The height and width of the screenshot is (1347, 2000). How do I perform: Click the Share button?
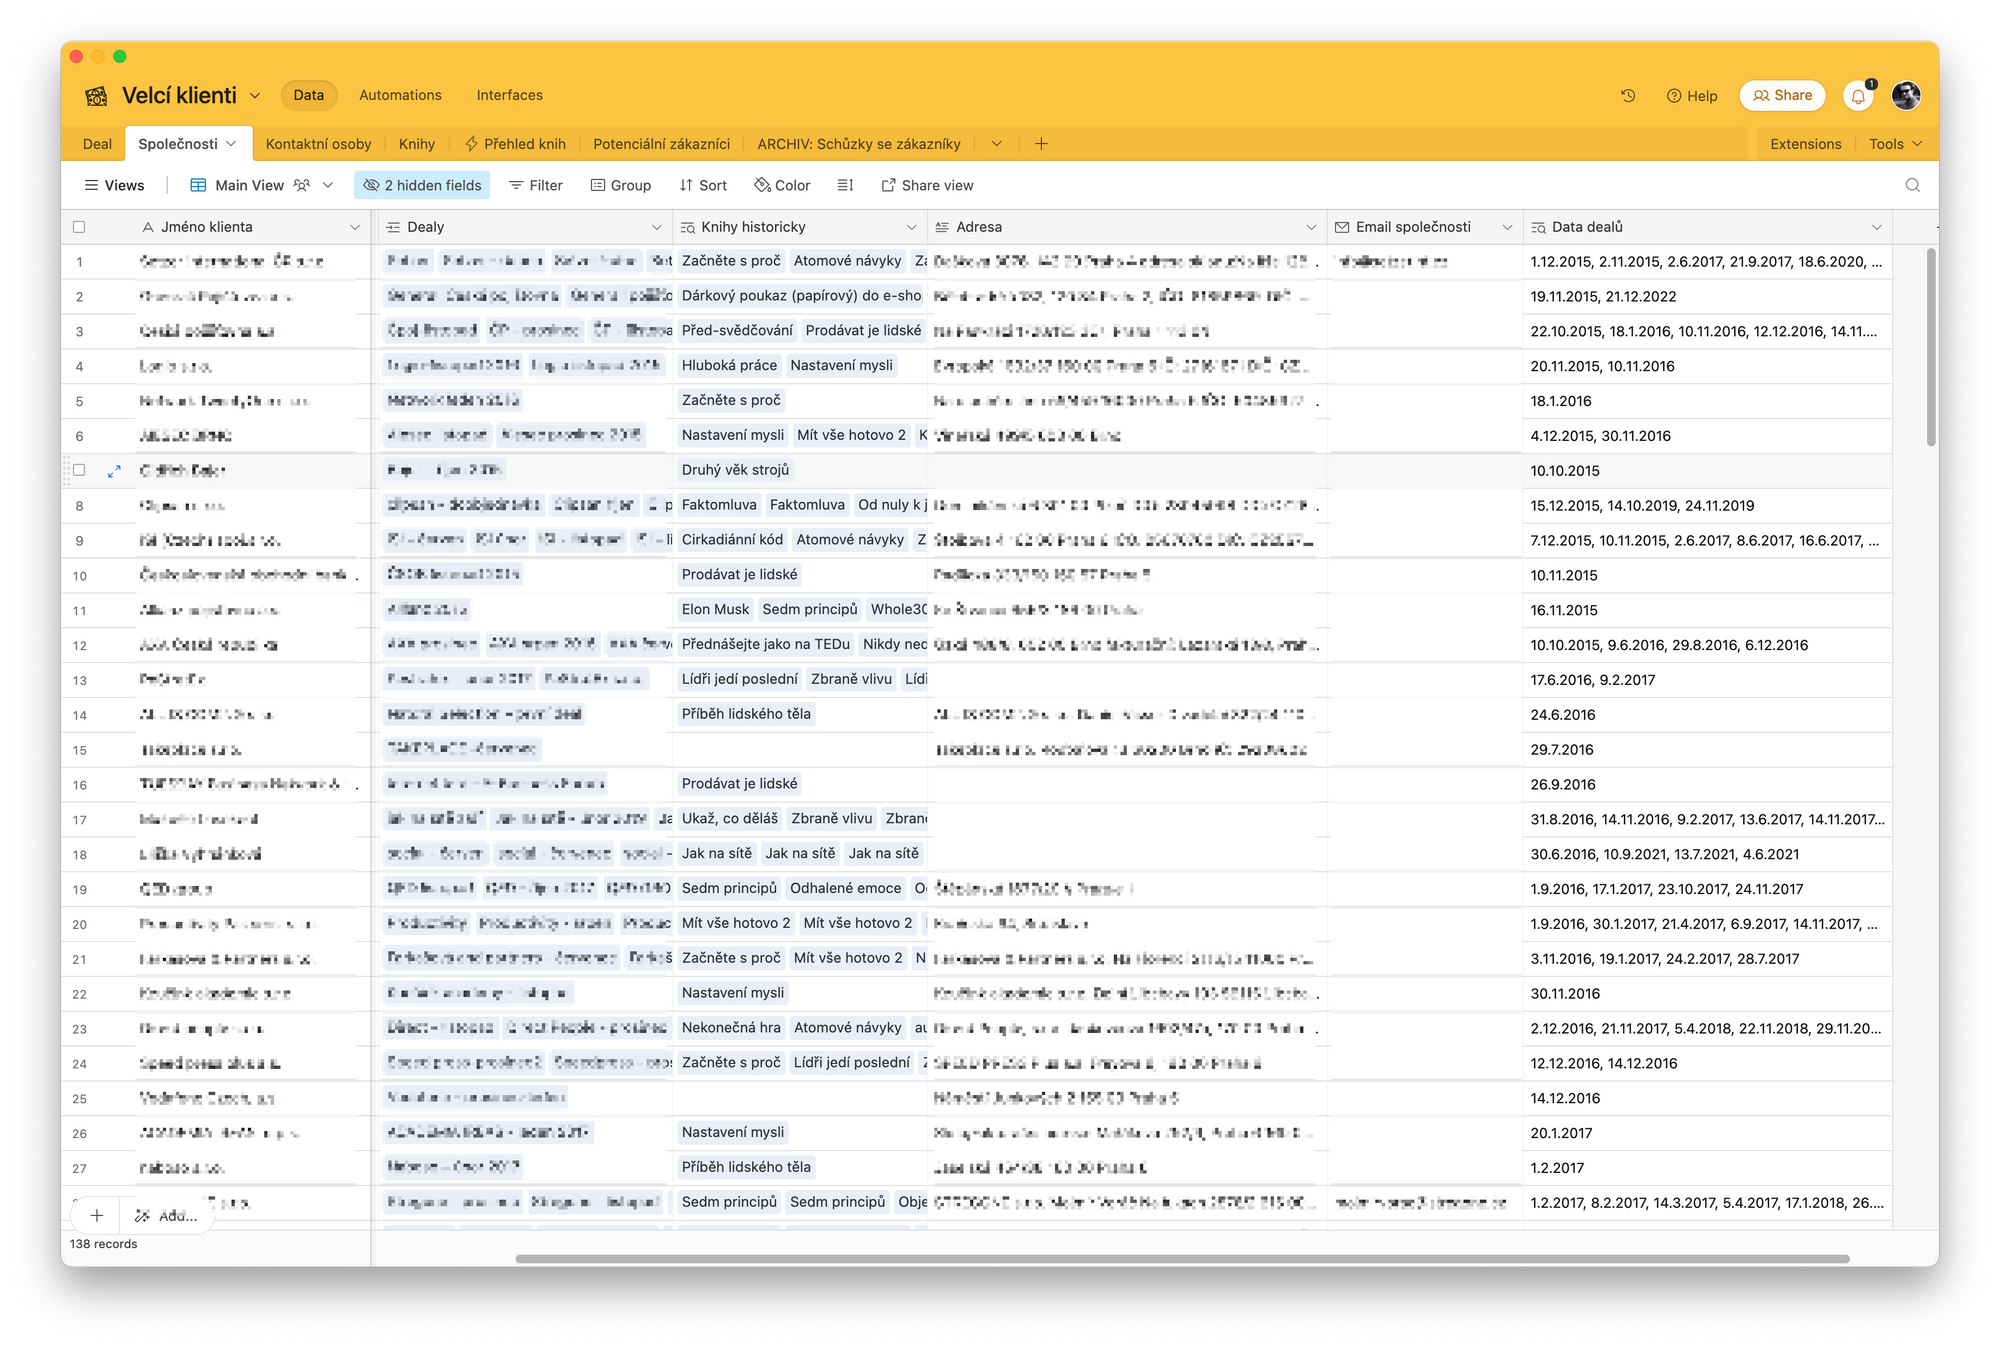click(x=1782, y=95)
